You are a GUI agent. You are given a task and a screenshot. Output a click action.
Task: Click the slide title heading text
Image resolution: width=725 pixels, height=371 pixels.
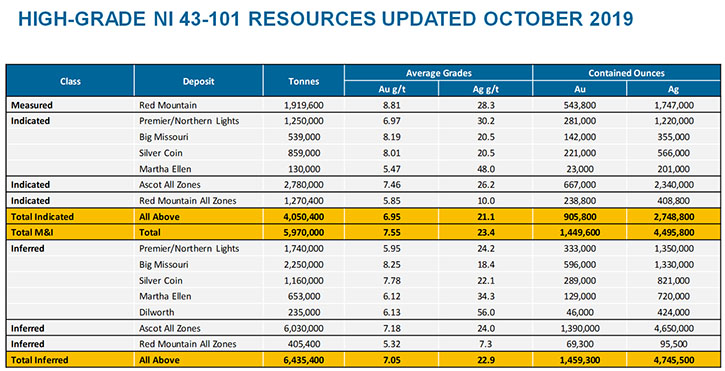coord(325,19)
